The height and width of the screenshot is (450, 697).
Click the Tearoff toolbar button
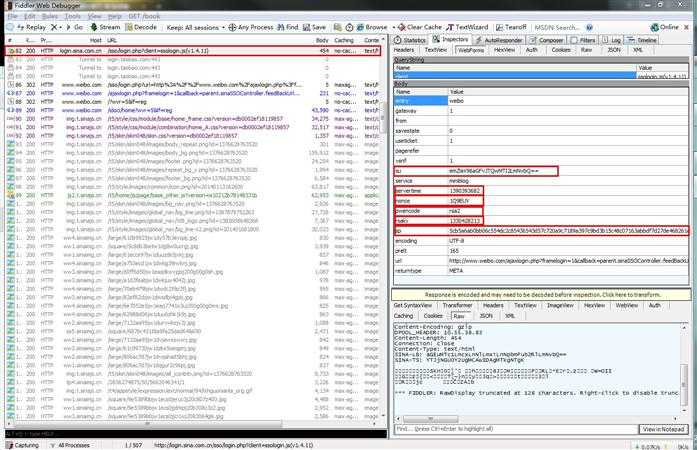pos(511,27)
